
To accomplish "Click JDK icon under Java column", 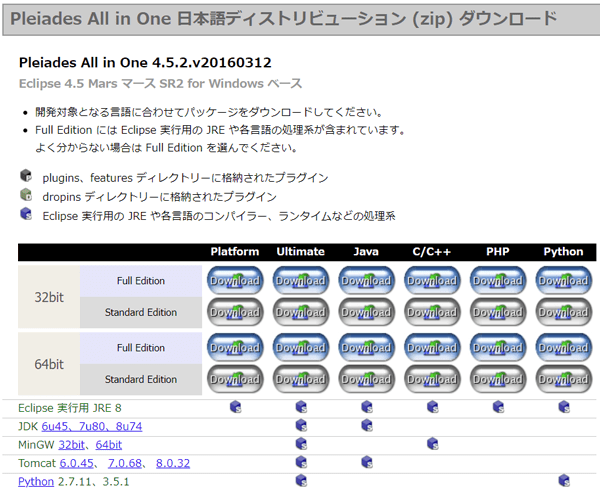I will 367,425.
